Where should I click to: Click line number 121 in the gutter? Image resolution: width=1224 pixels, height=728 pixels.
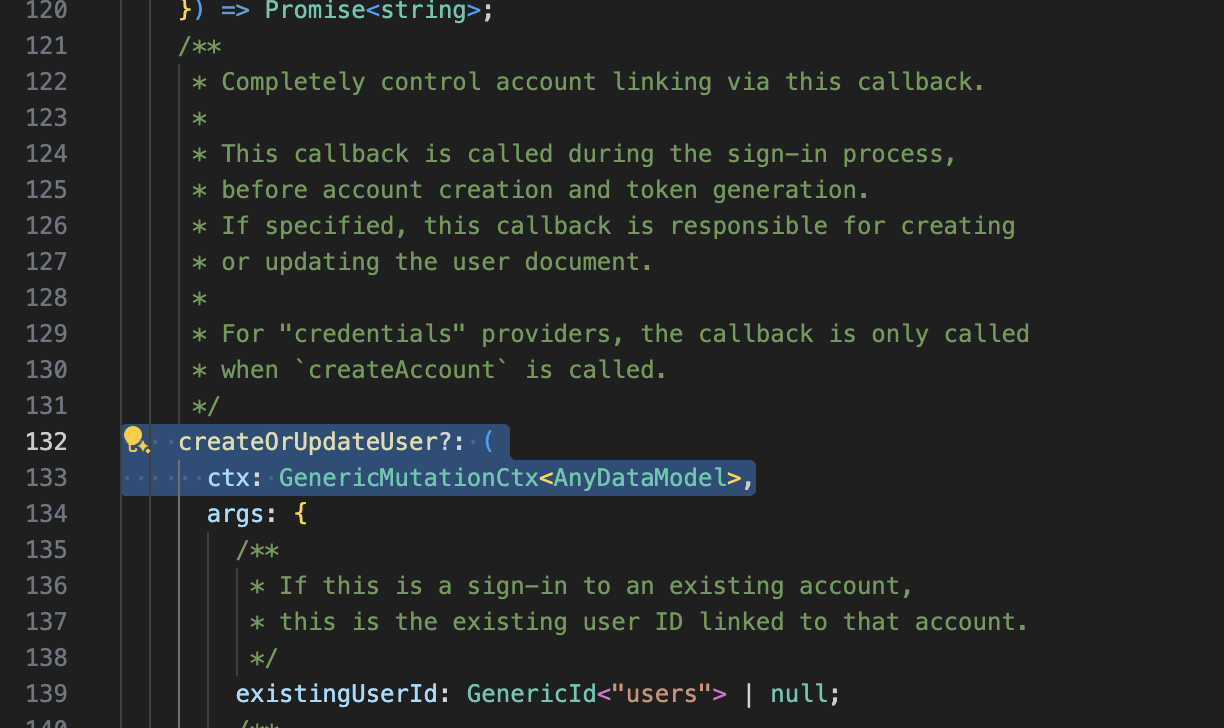tap(46, 45)
